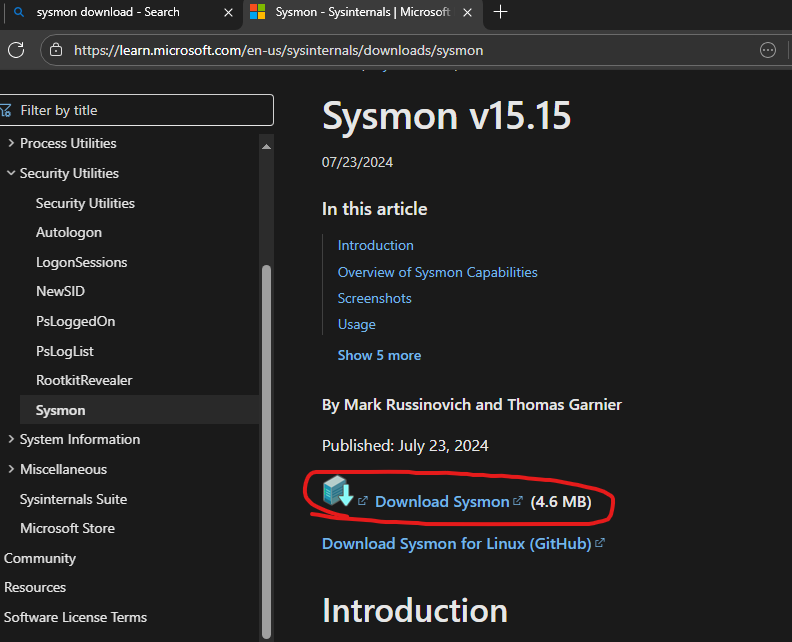This screenshot has height=642, width=792.
Task: Open Download Sysmon for Linux (GitHub)
Action: pyautogui.click(x=457, y=544)
